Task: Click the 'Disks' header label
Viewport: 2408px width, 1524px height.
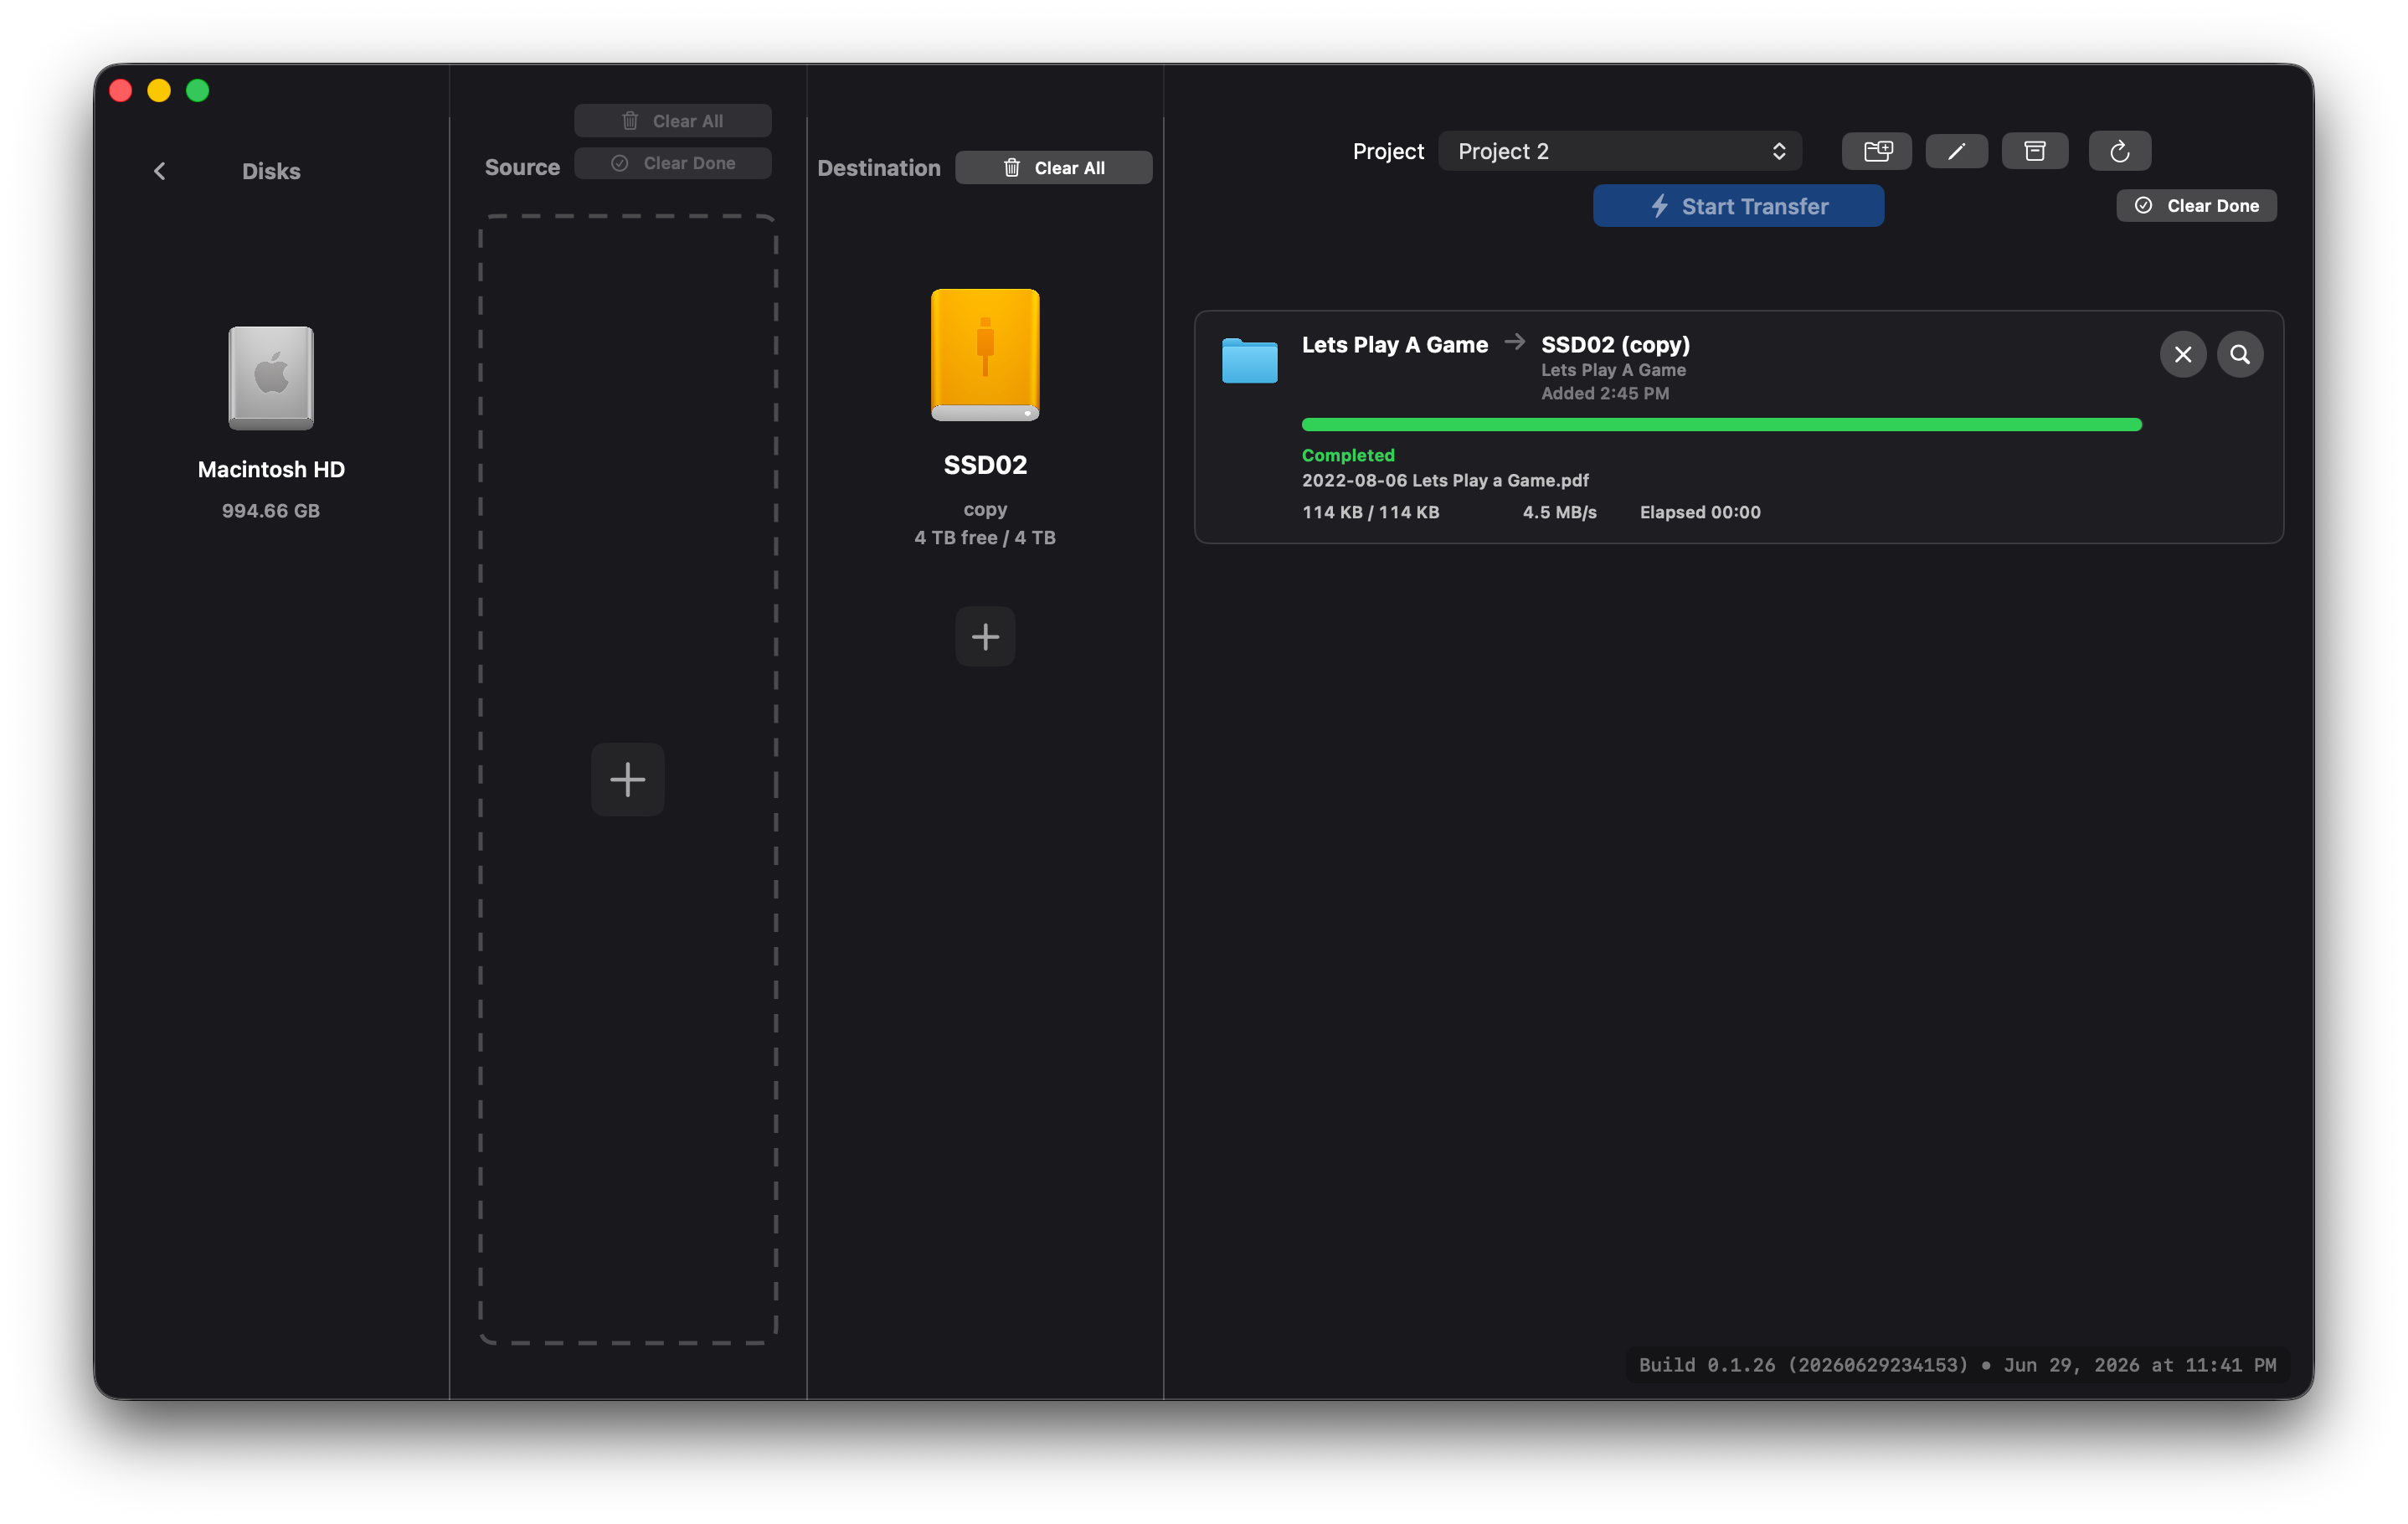Action: click(x=271, y=171)
